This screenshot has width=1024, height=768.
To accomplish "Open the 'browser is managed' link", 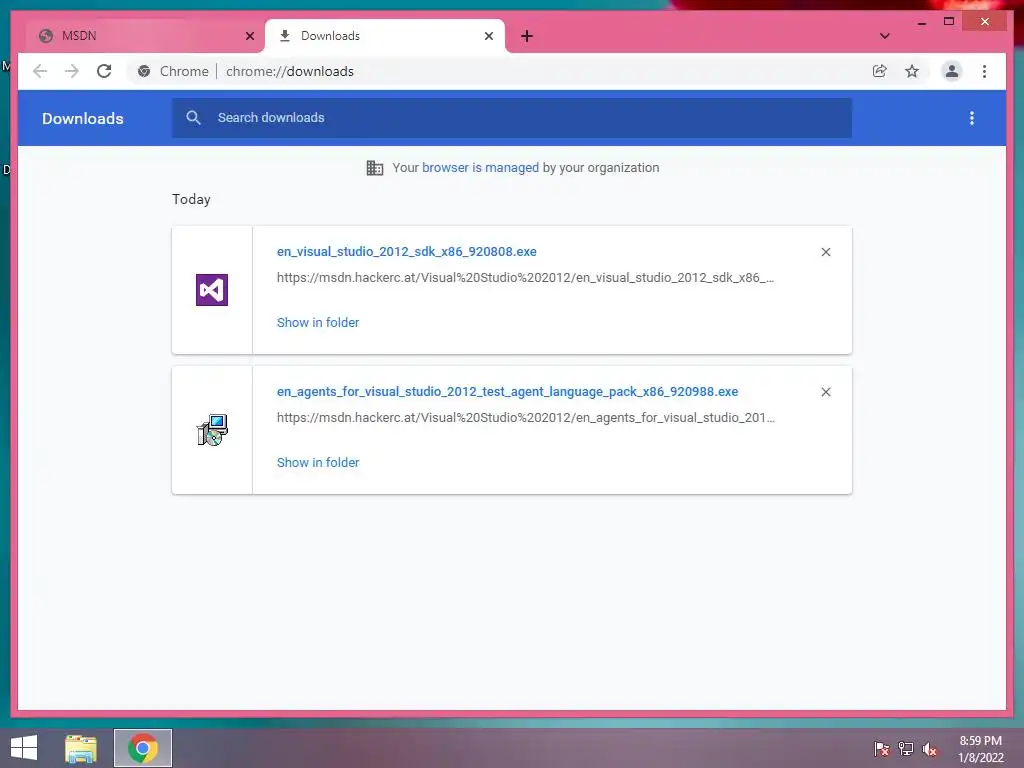I will 480,168.
